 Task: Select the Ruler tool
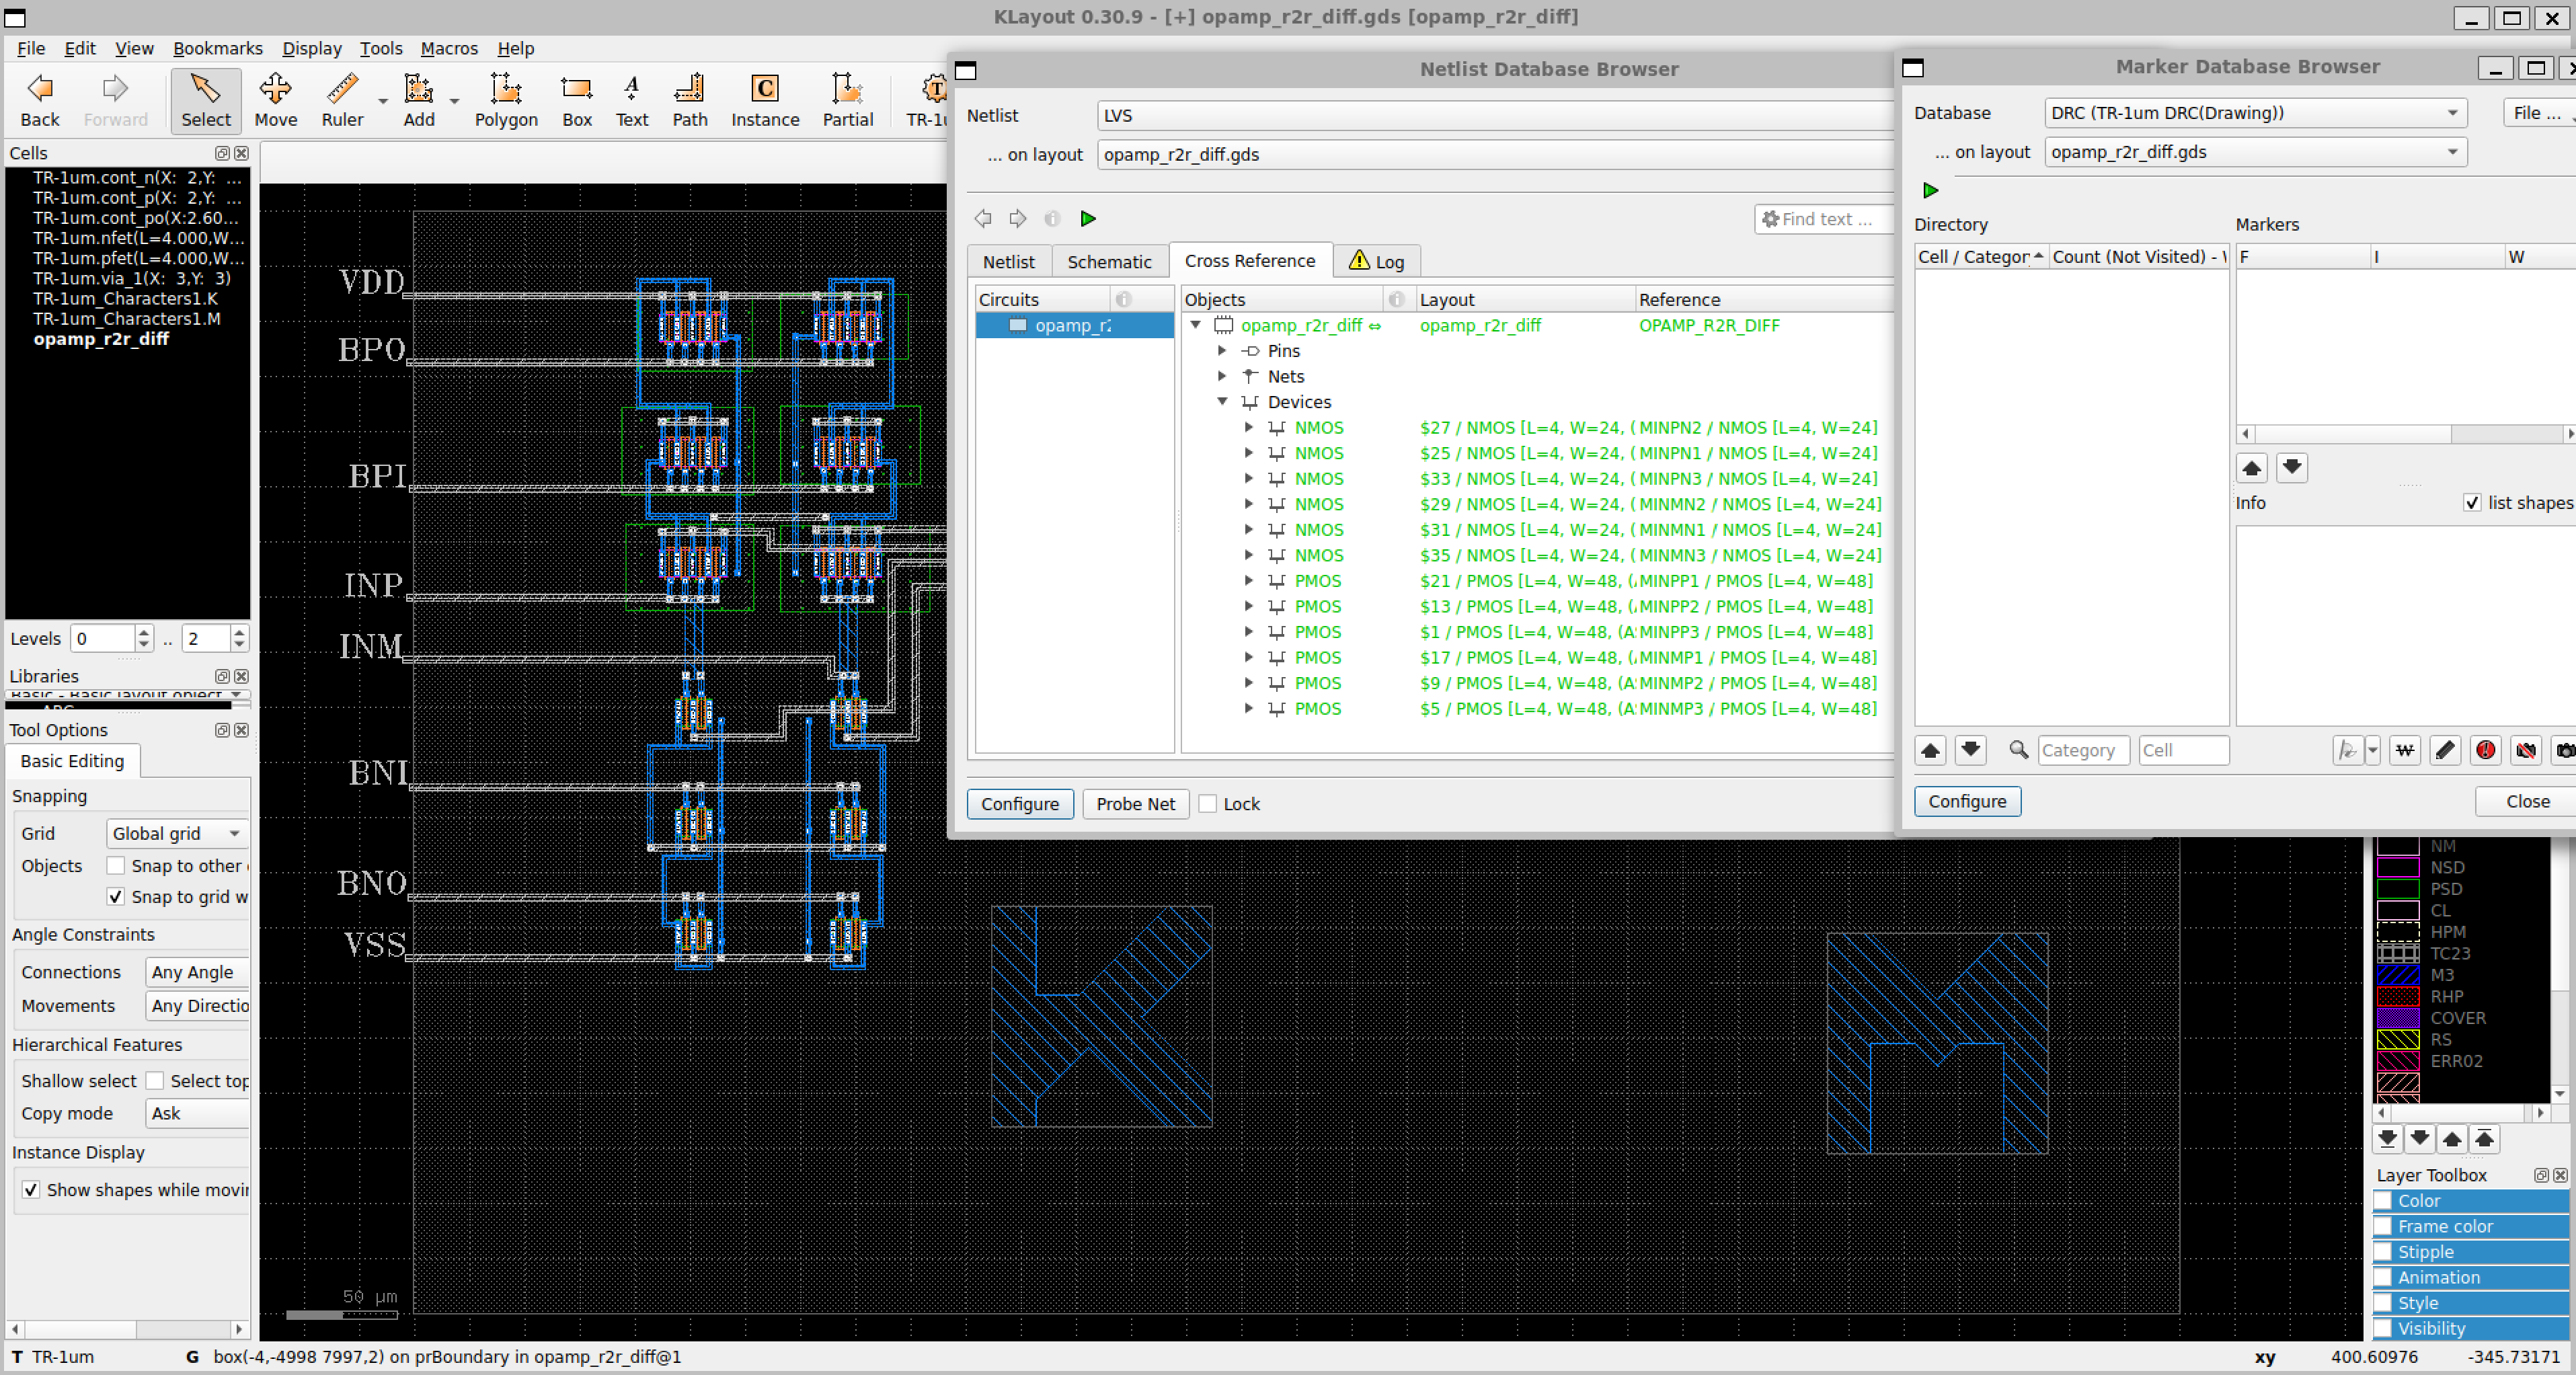coord(342,100)
